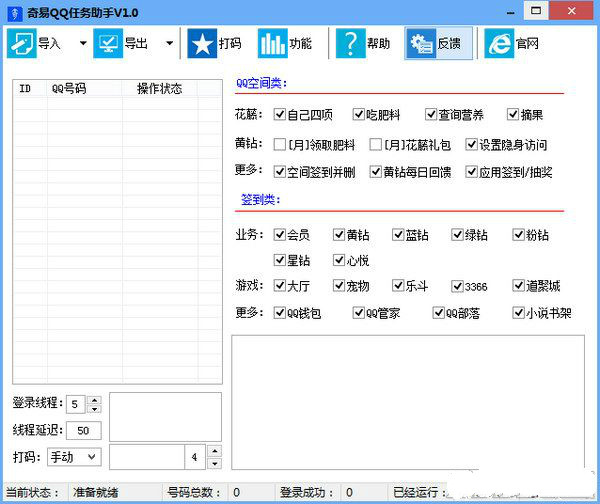Sort by QQ号码 column header
Viewport: 600px width, 504px height.
point(85,88)
